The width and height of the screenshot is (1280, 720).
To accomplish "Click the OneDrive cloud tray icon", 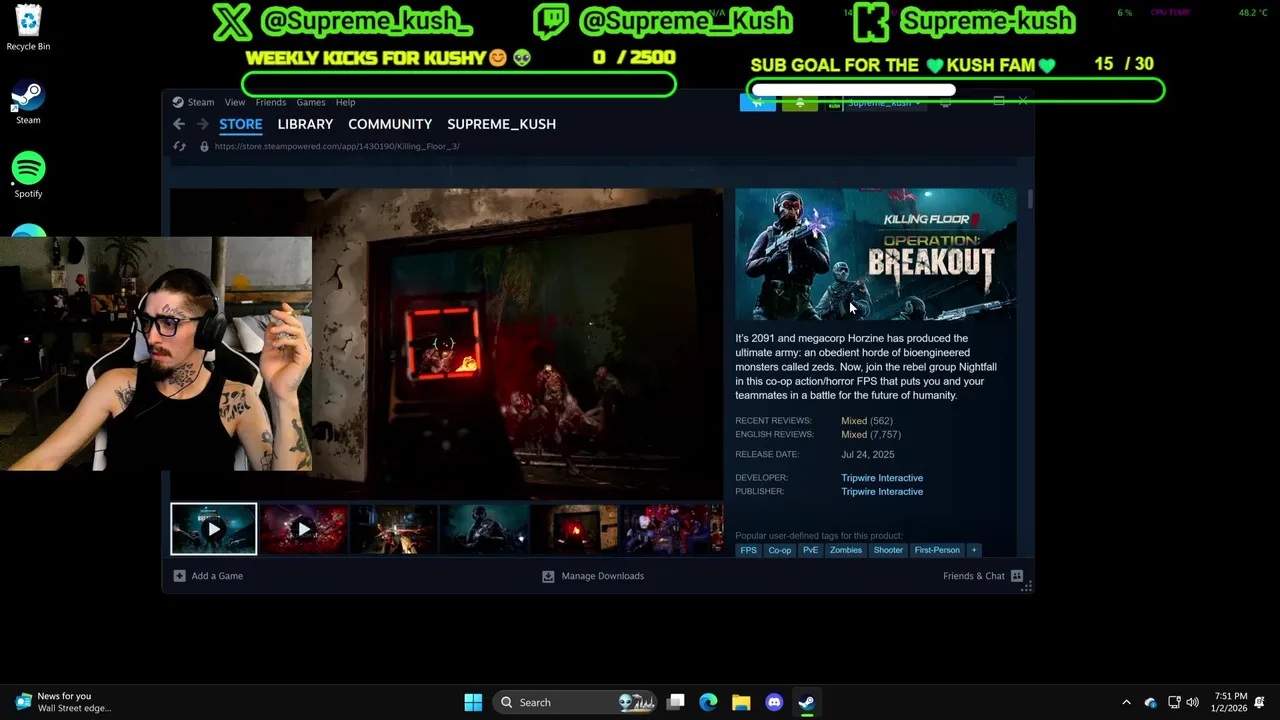I will click(1150, 702).
